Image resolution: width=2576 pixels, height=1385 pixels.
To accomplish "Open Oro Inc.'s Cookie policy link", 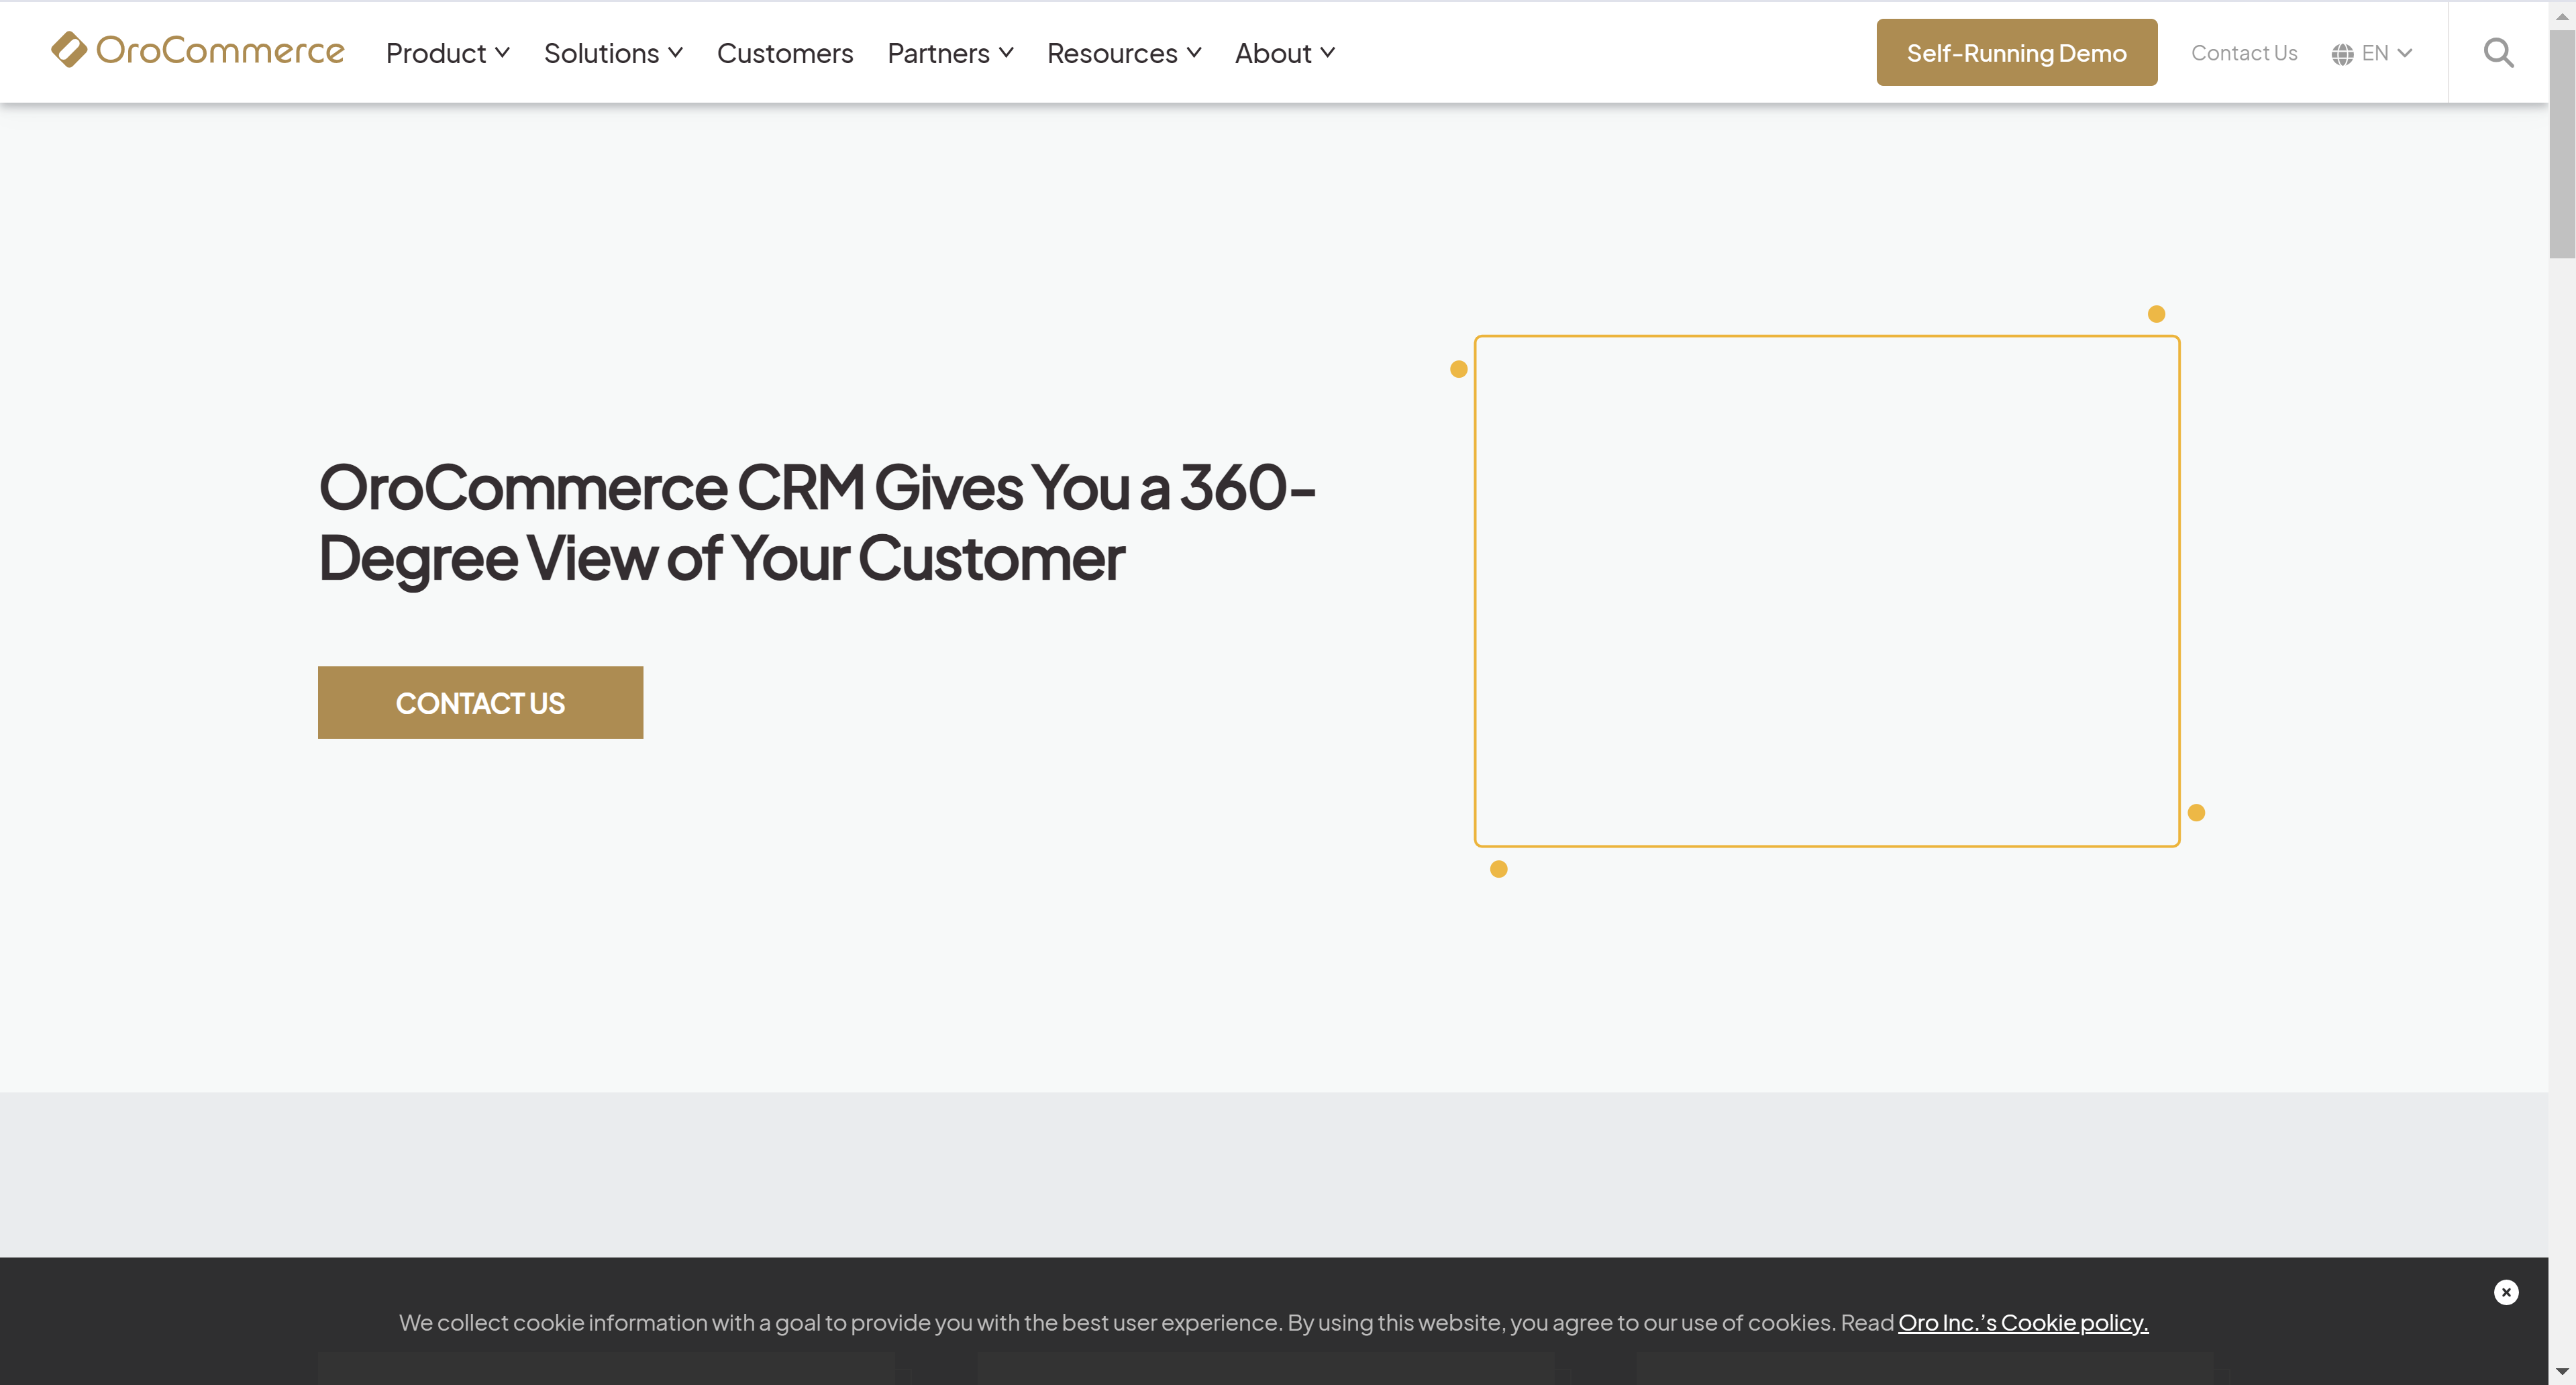I will (2022, 1322).
